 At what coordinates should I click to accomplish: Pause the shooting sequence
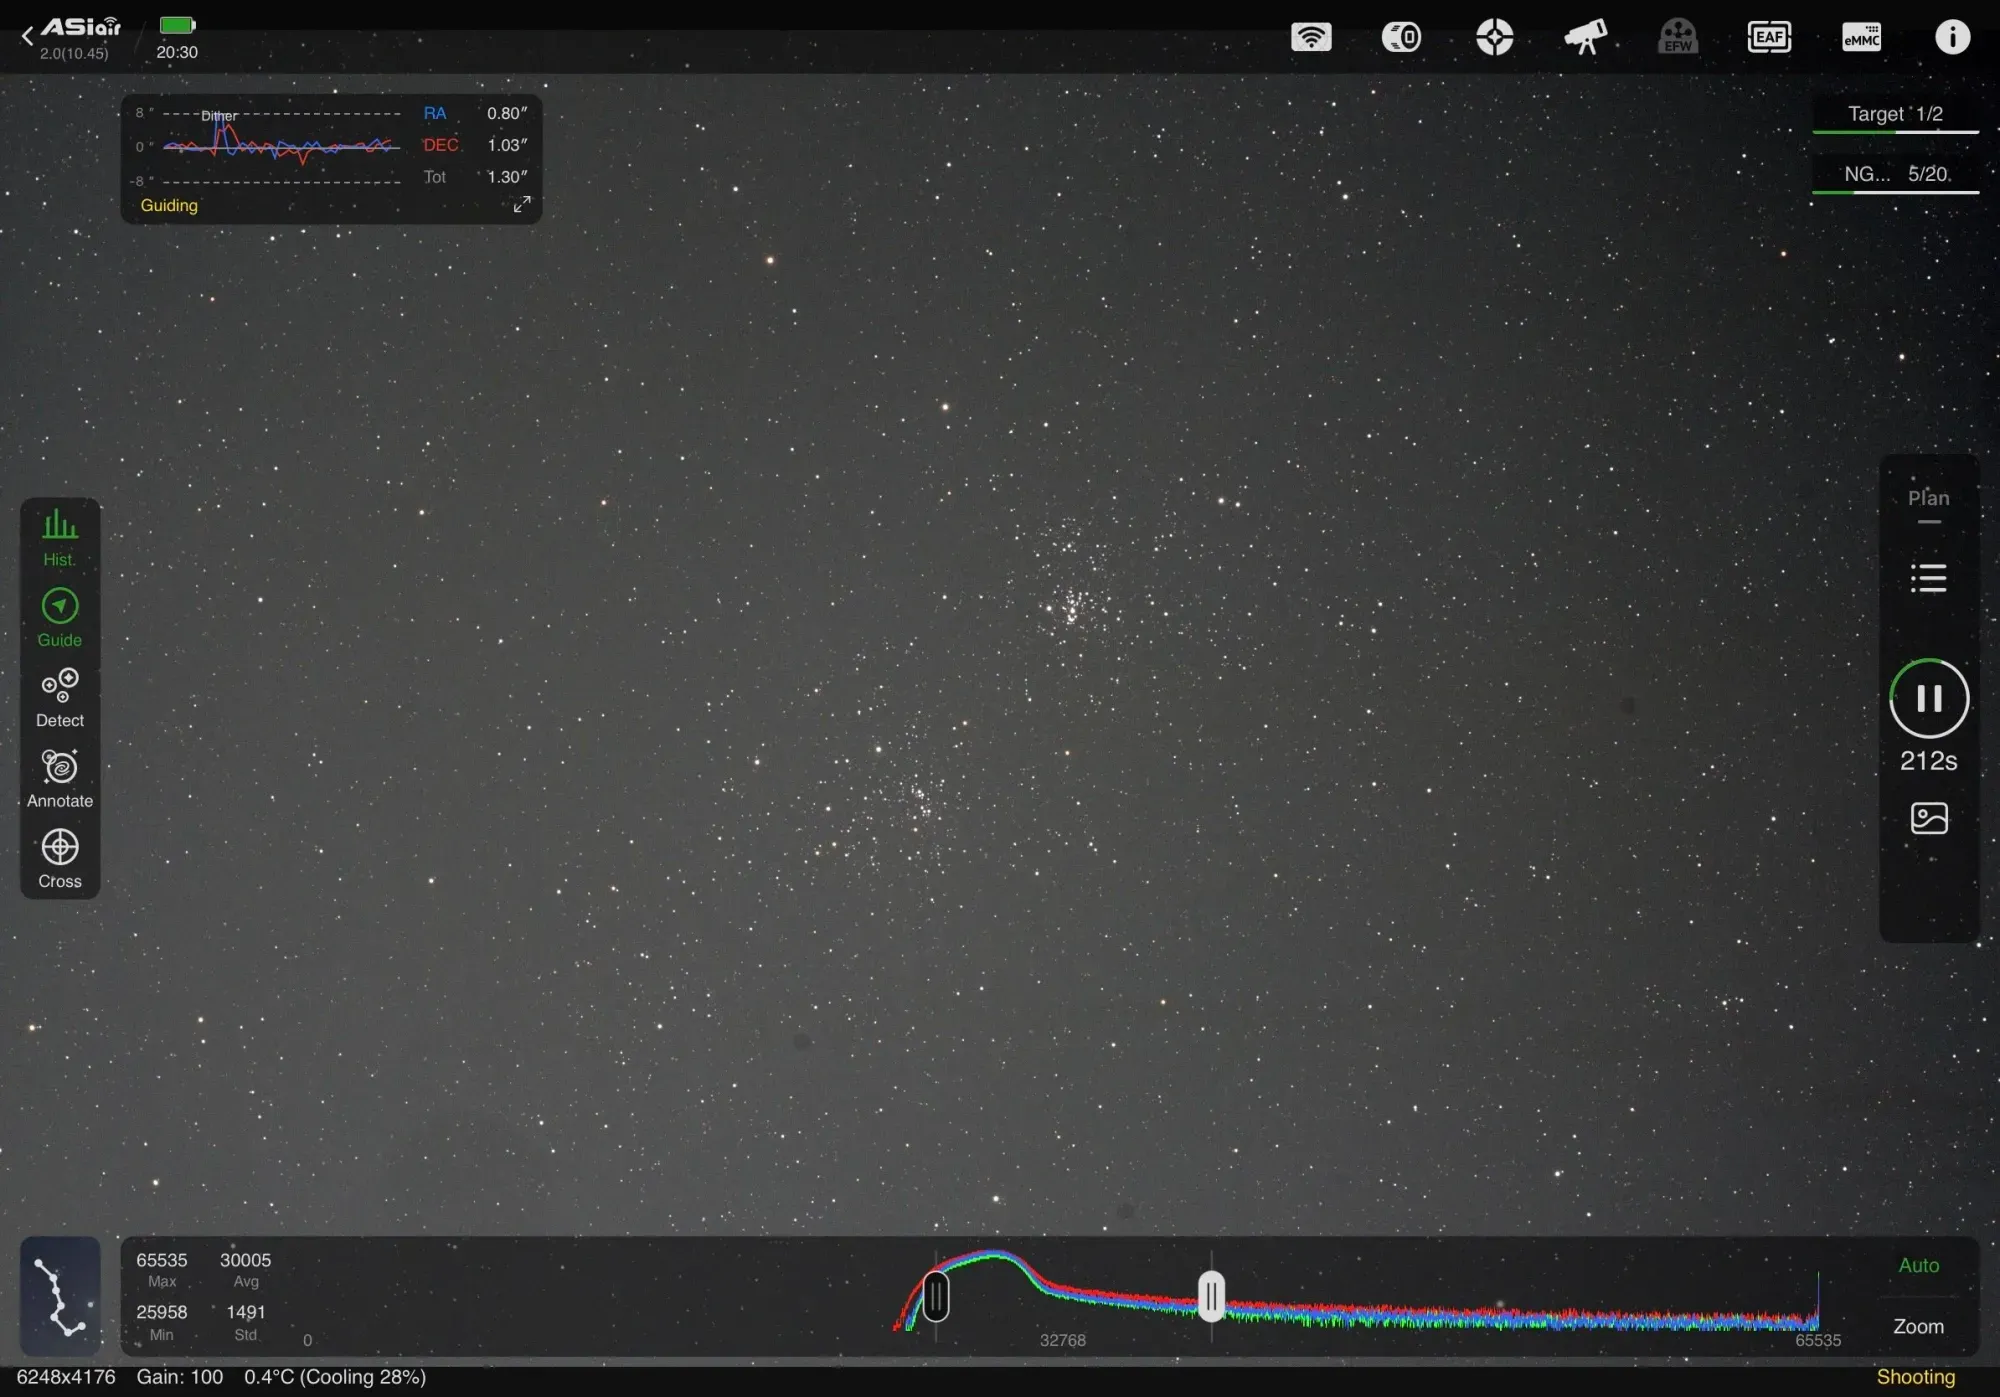(1928, 699)
